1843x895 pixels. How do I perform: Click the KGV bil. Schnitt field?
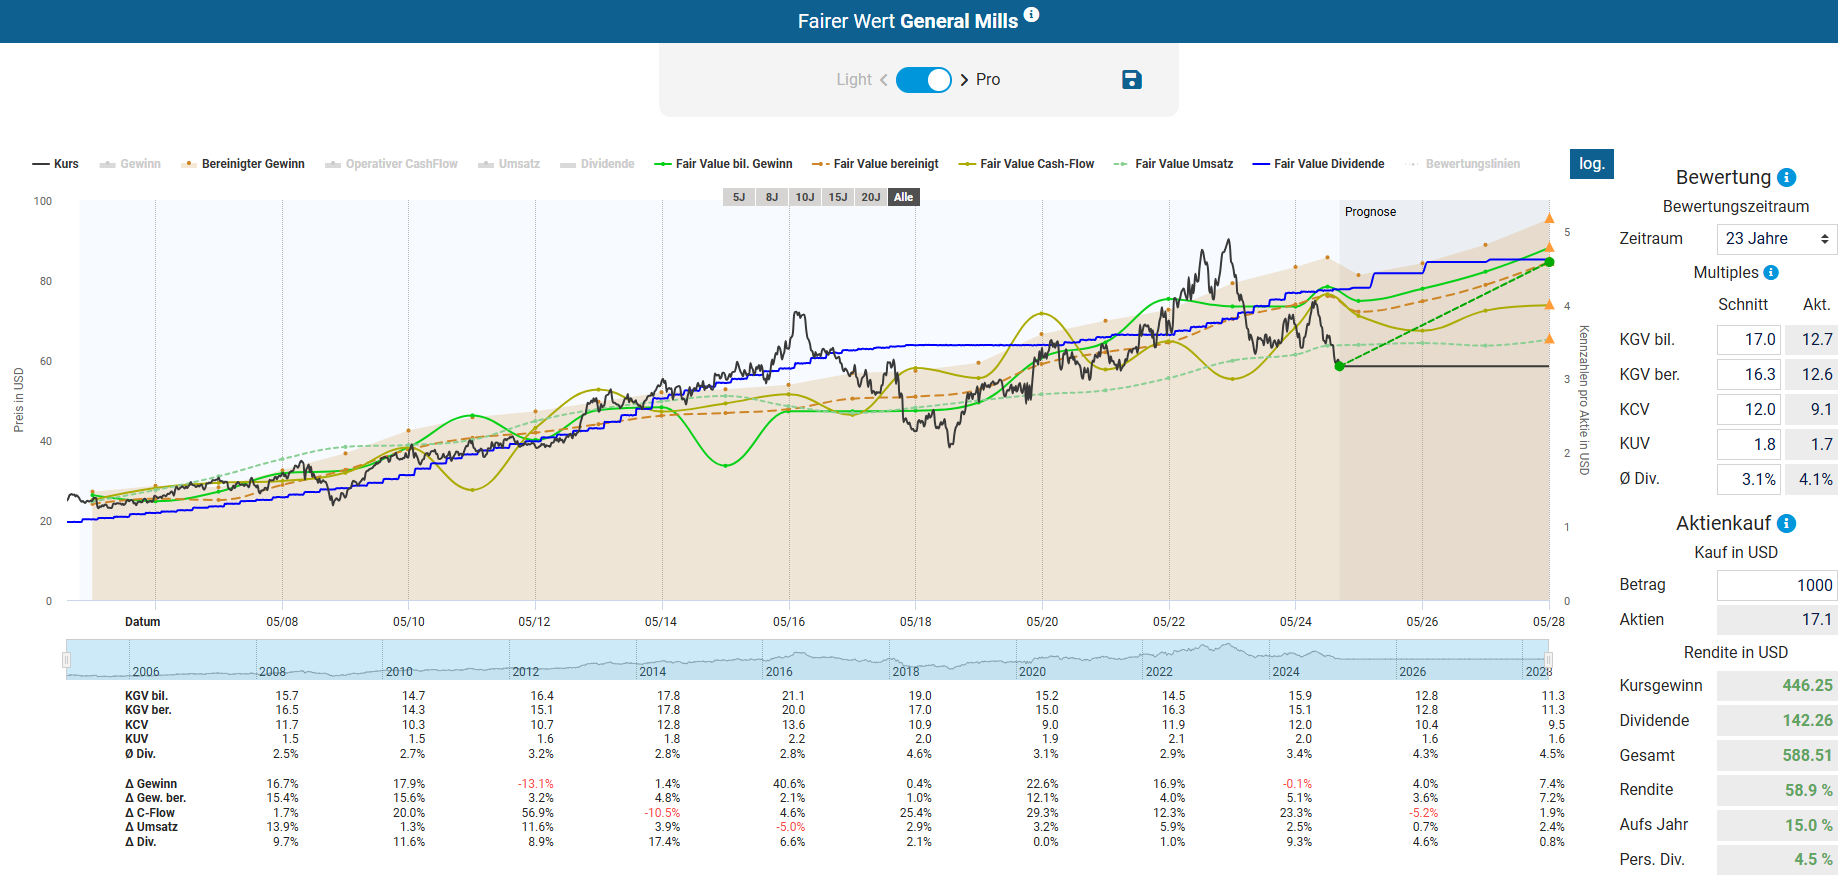coord(1750,340)
